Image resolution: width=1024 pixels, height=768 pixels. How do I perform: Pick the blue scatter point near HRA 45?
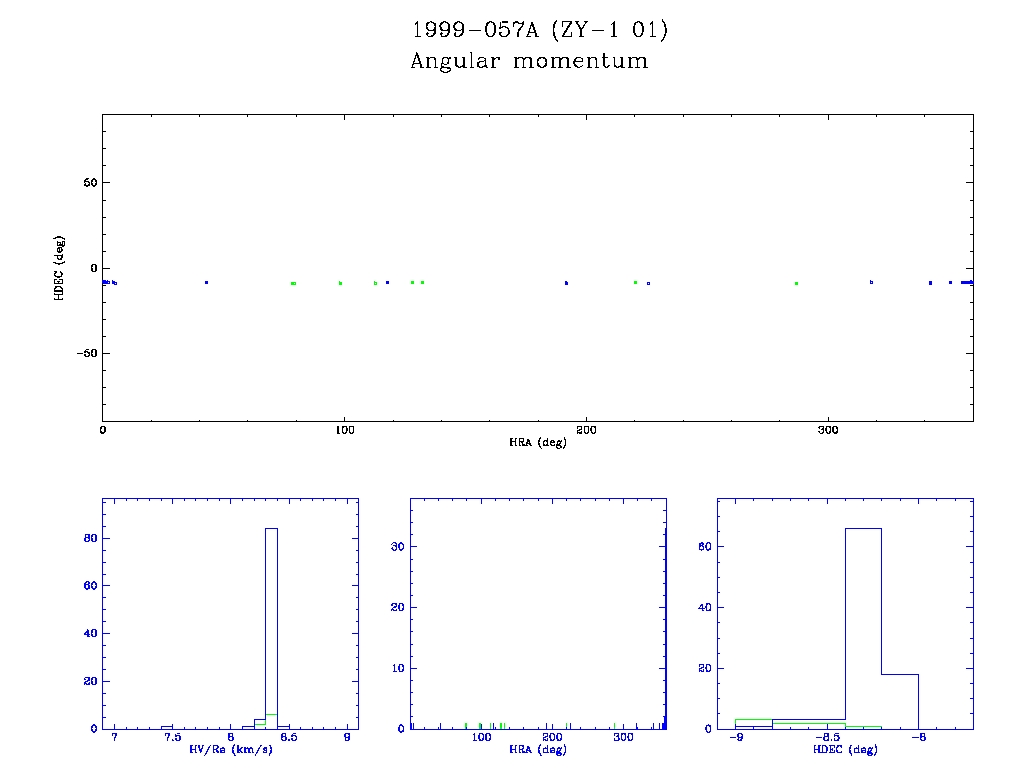[206, 282]
